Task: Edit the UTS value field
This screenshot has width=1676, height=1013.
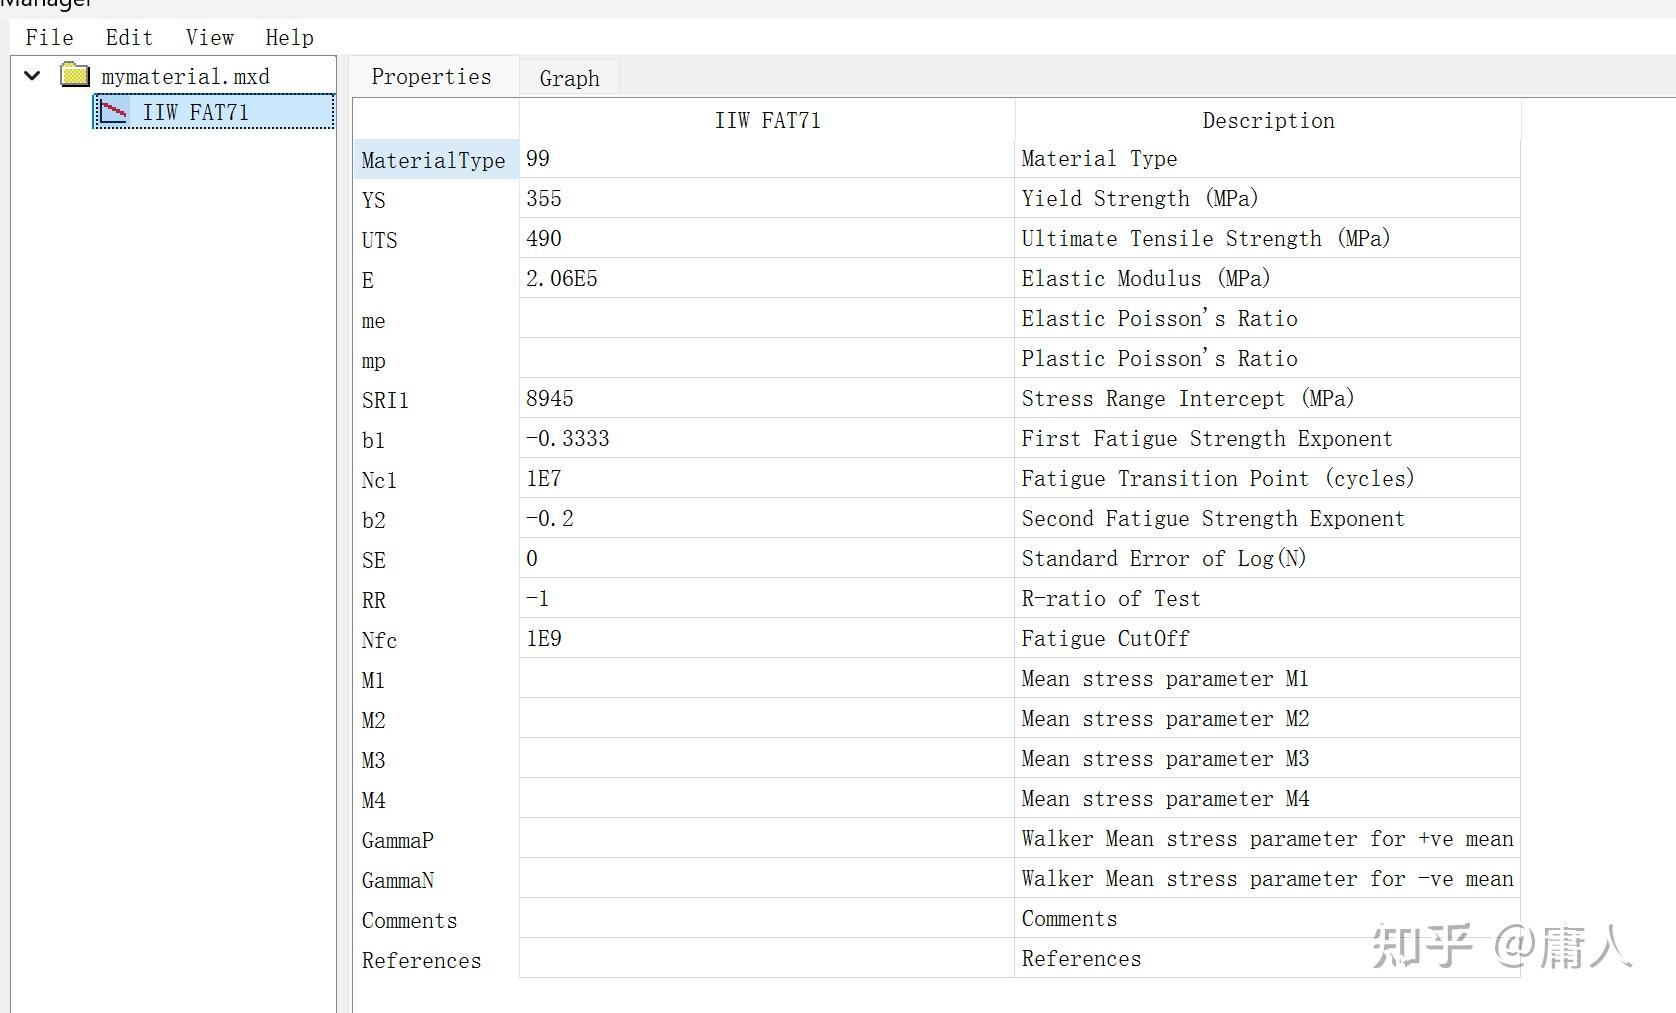Action: pos(766,239)
